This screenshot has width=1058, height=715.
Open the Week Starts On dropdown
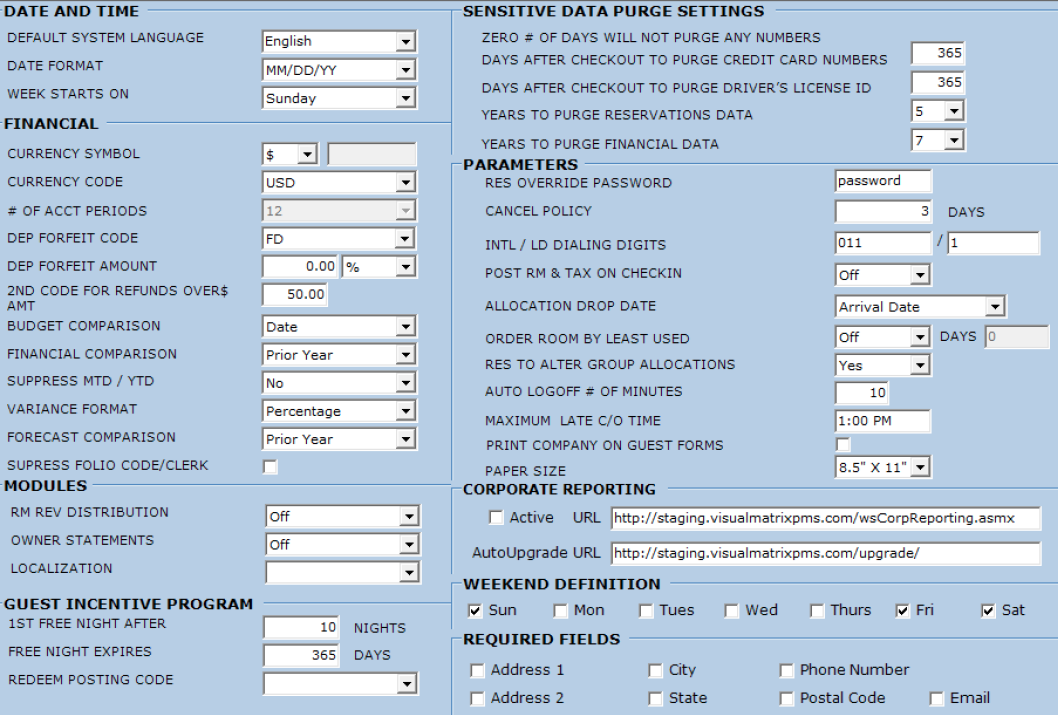pos(405,98)
